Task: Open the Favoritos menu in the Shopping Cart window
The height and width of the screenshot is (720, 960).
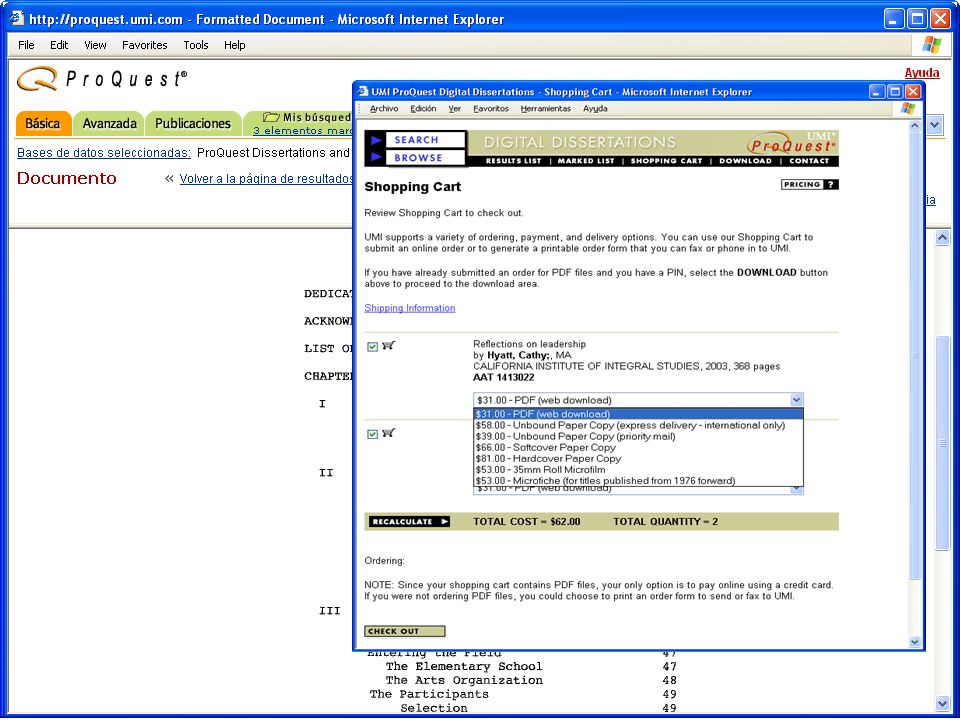Action: 491,108
